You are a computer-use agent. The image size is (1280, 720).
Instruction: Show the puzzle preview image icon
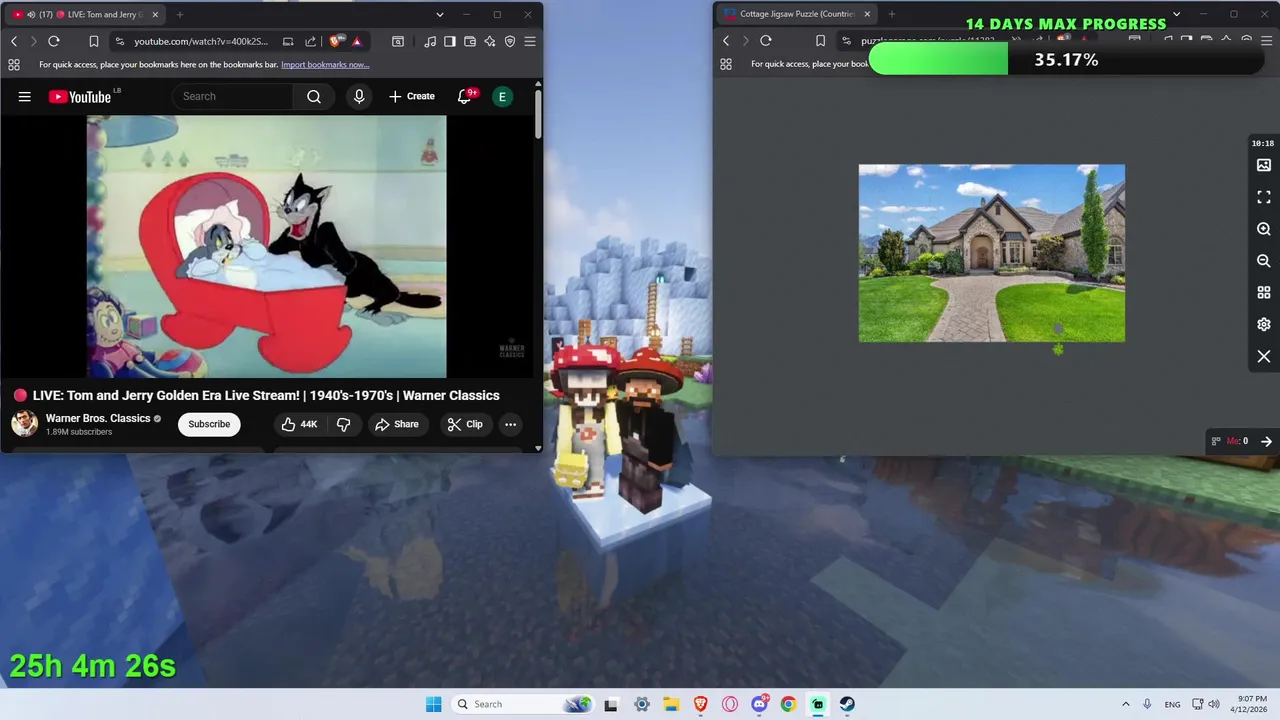coord(1264,165)
